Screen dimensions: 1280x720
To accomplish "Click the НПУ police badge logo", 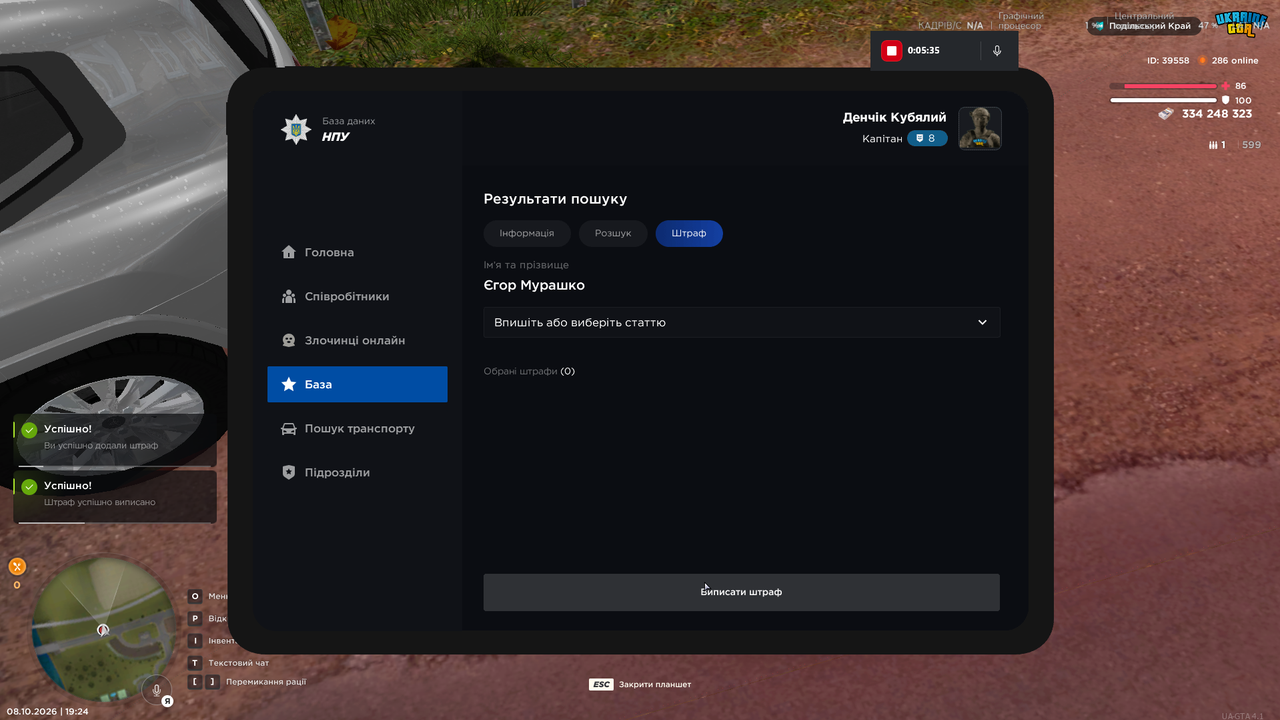I will point(296,129).
